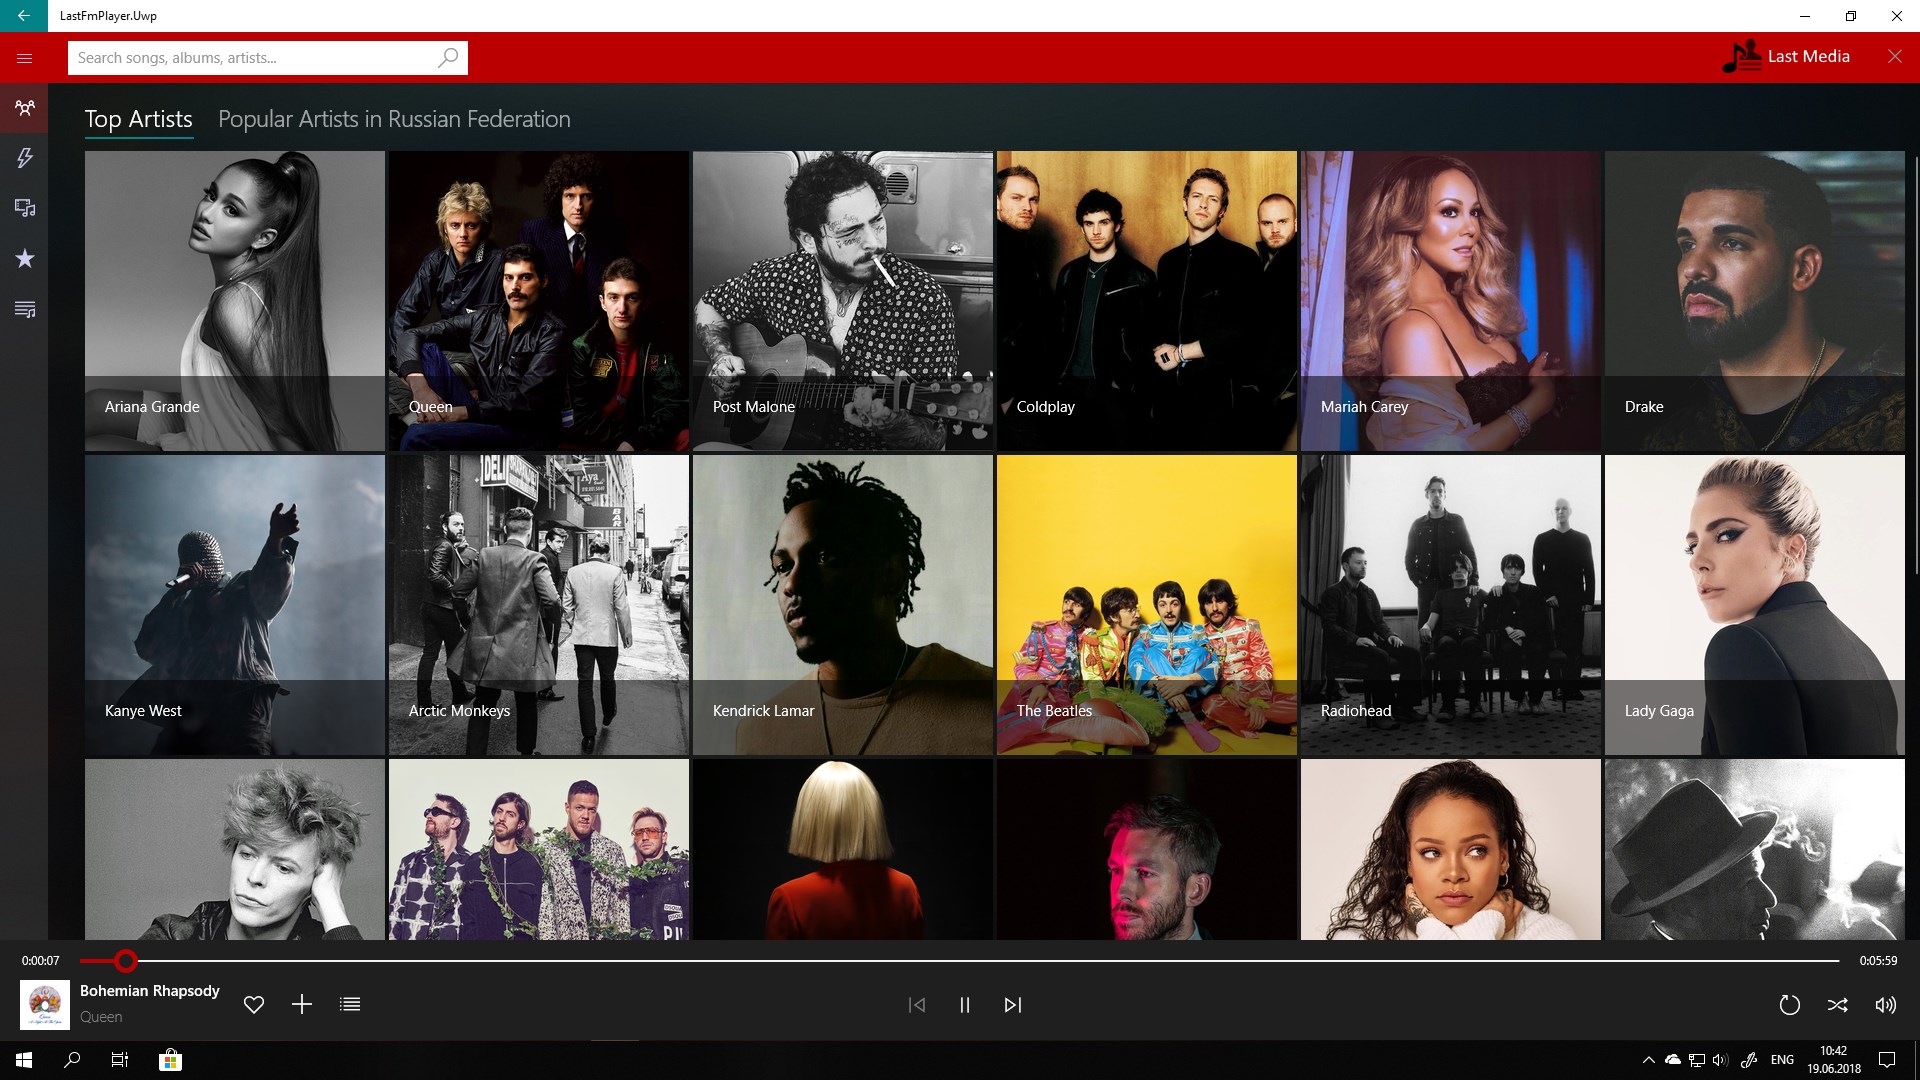1920x1080 pixels.
Task: Add current track with plus icon
Action: (x=302, y=1005)
